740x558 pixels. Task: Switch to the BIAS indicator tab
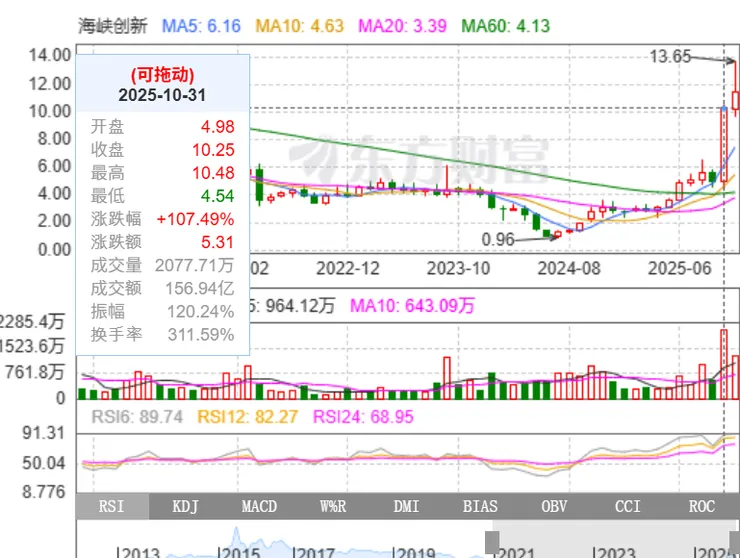(x=480, y=507)
